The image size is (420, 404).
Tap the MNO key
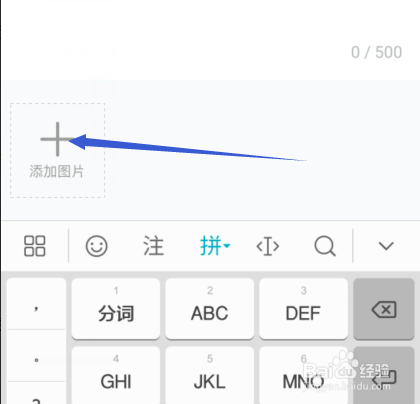point(303,375)
